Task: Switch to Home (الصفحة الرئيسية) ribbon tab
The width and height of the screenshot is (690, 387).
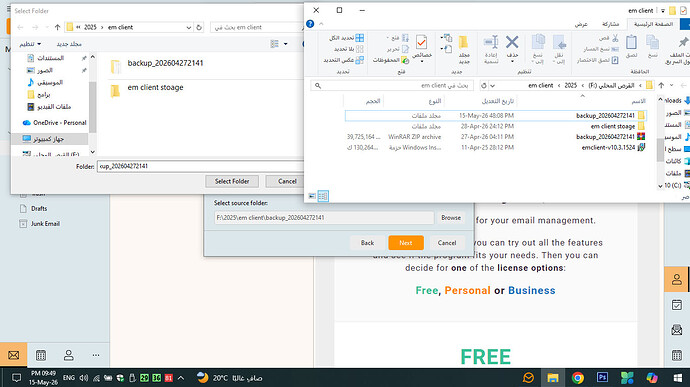Action: click(x=653, y=24)
